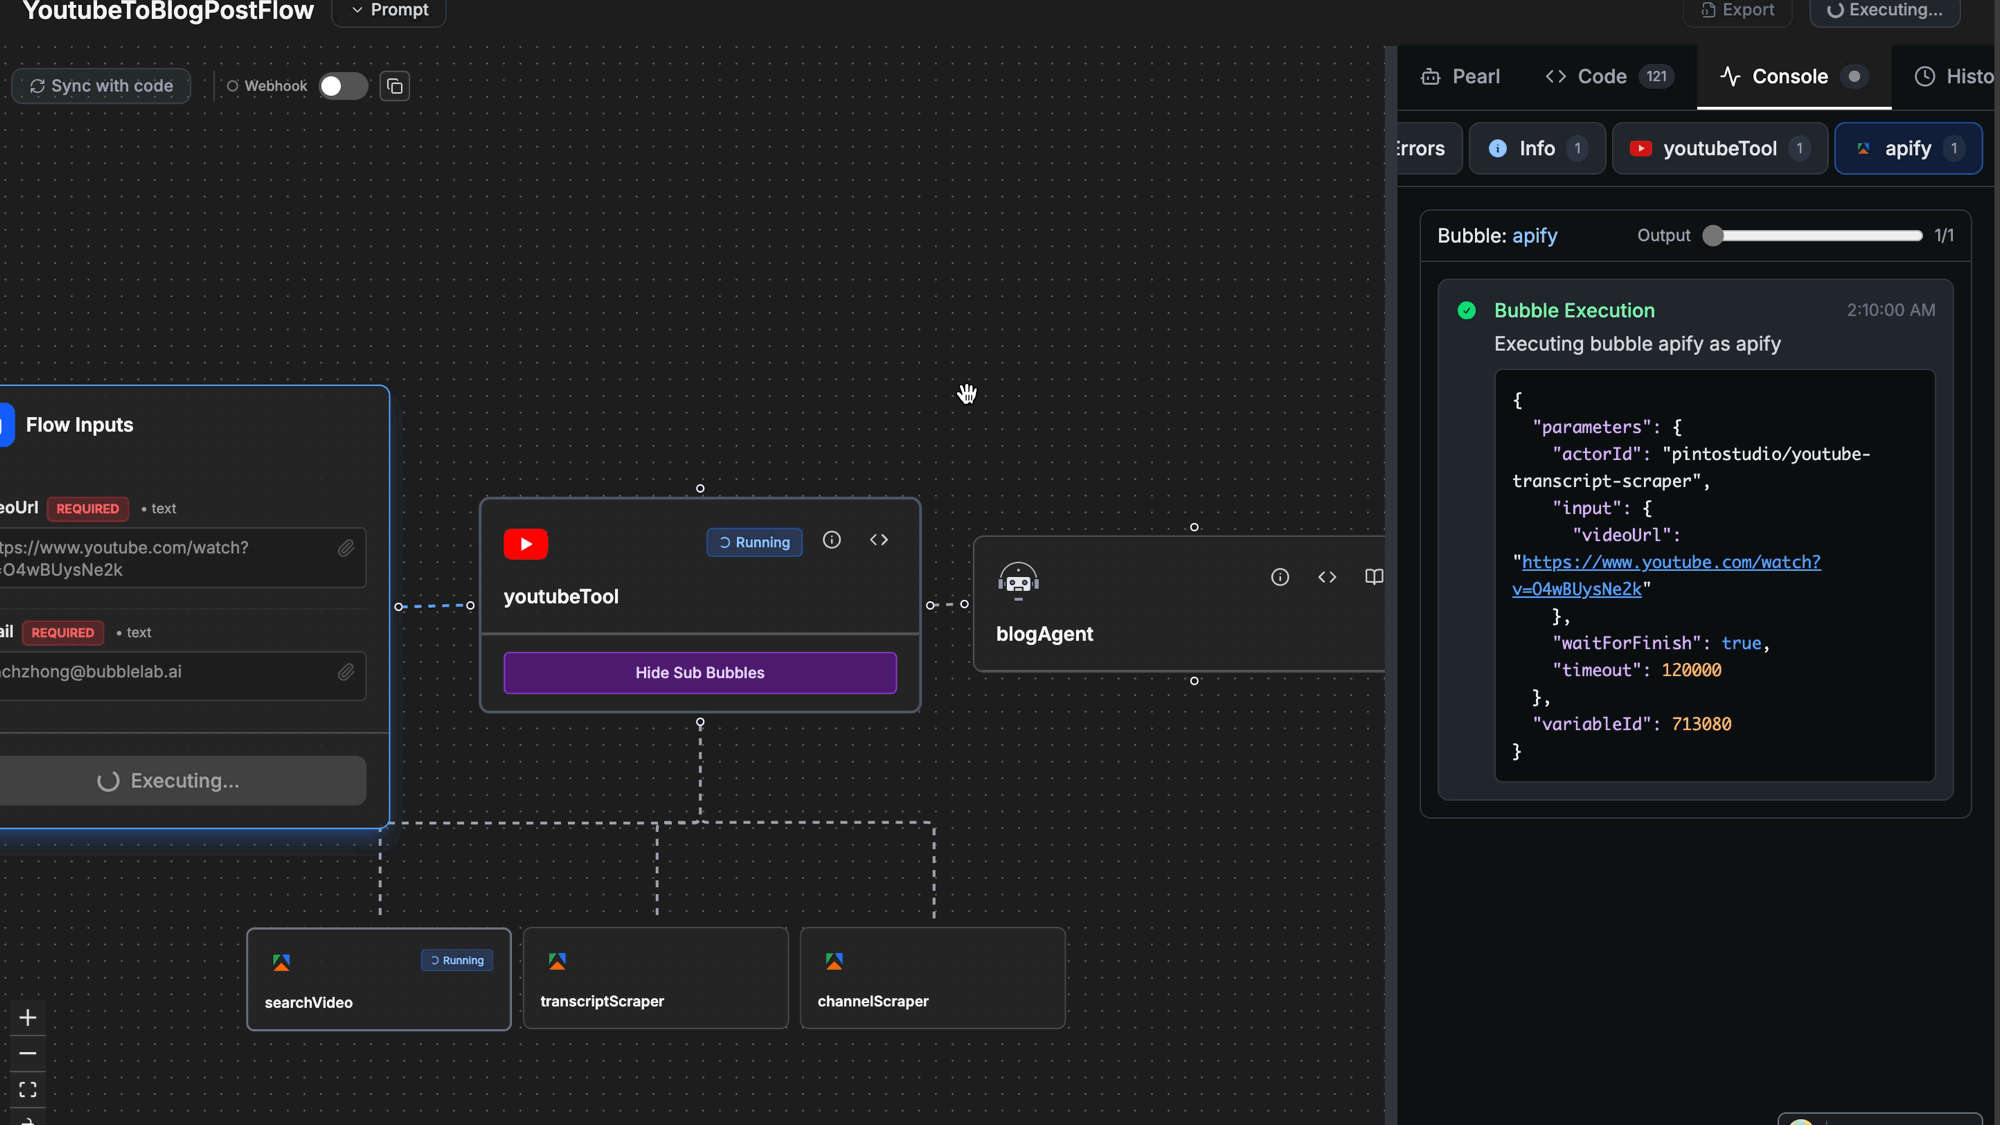Toggle the Webhook switch

coord(343,87)
